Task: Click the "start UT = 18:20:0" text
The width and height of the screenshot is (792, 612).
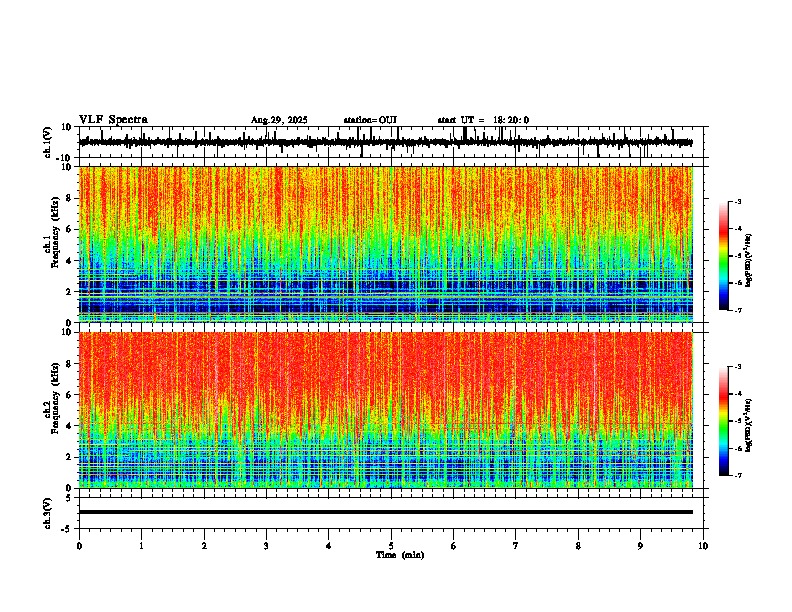Action: click(483, 120)
